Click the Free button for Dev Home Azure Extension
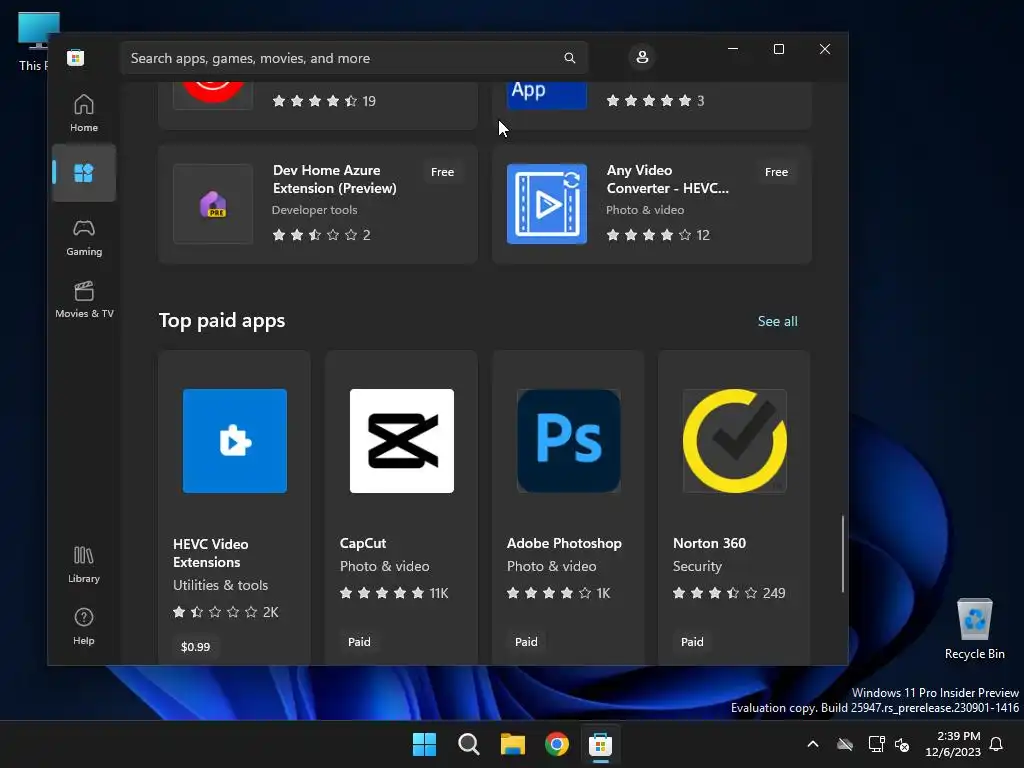 [442, 172]
